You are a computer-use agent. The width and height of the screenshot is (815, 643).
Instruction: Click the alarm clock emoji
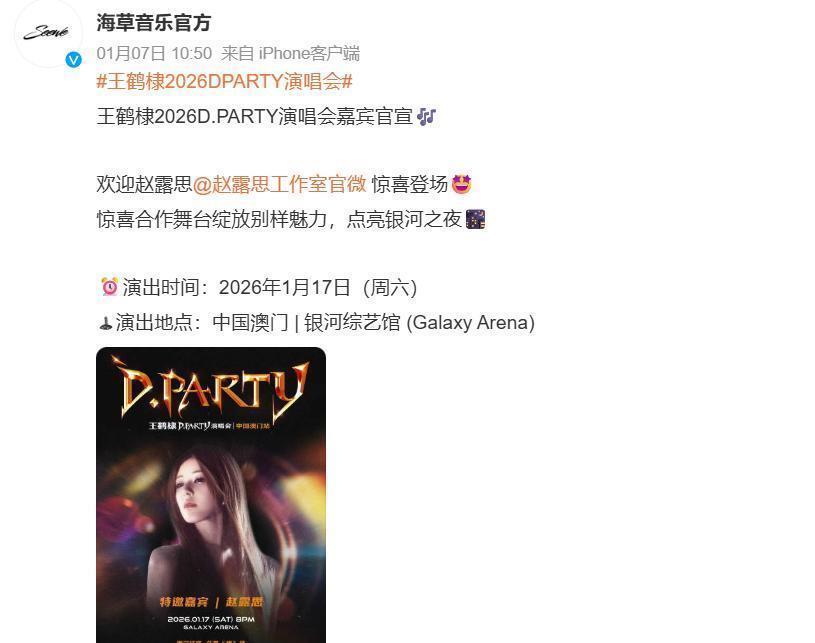pyautogui.click(x=109, y=286)
